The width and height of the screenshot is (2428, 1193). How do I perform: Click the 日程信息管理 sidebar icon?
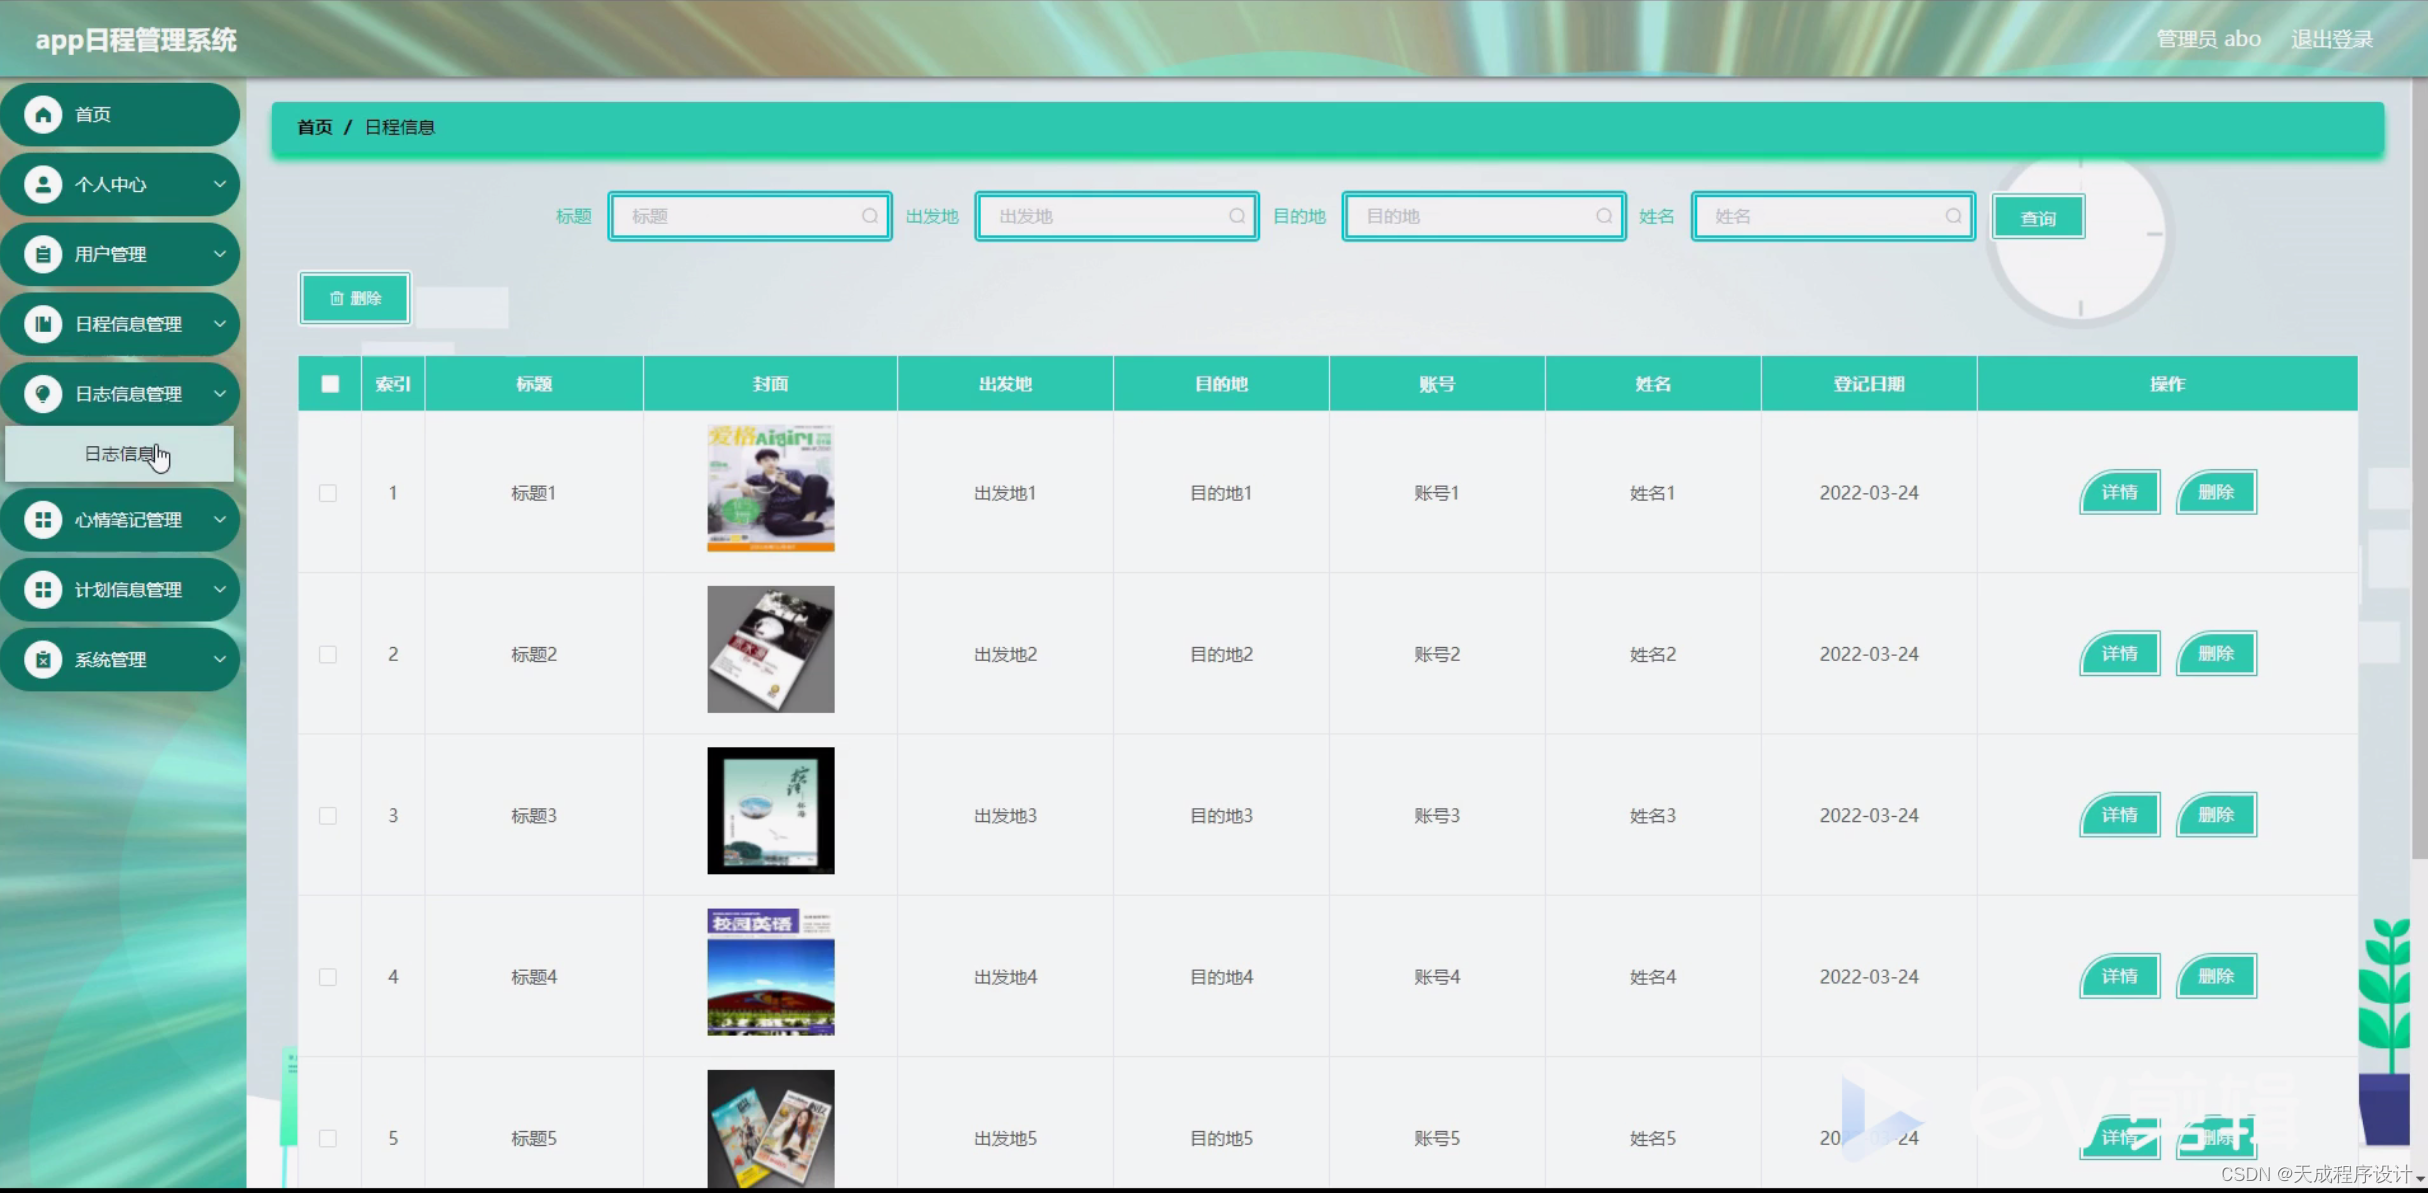click(43, 324)
